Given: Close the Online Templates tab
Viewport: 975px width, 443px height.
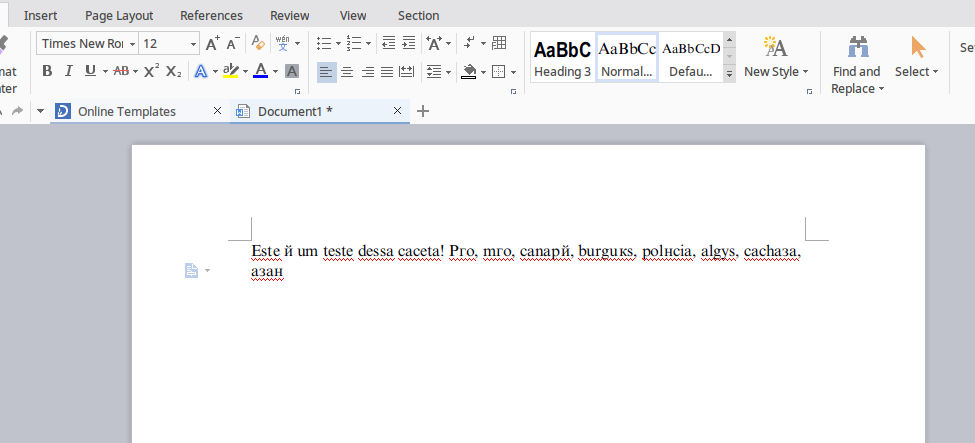Looking at the screenshot, I should 217,111.
